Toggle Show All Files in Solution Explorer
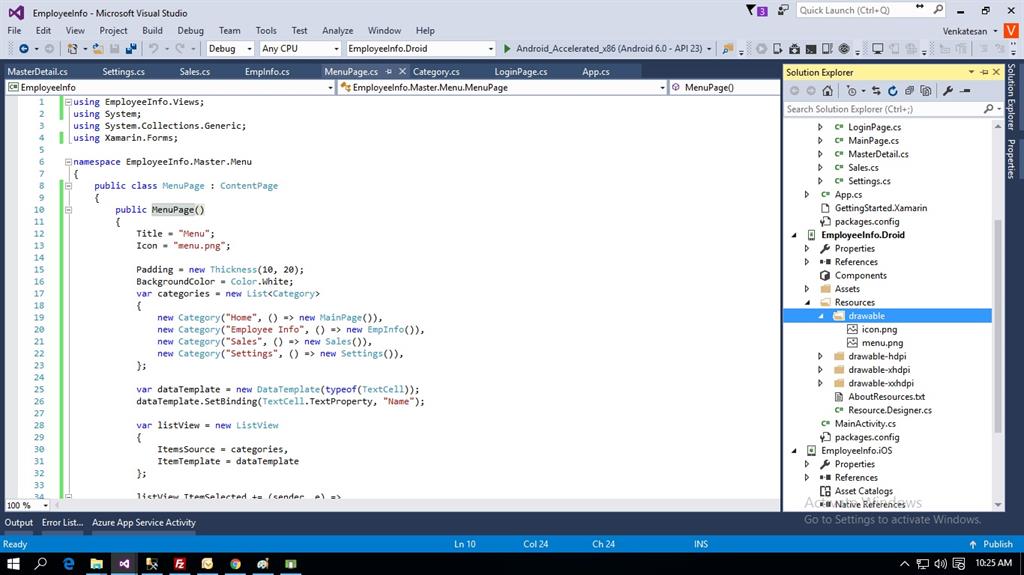Image resolution: width=1024 pixels, height=575 pixels. click(925, 91)
